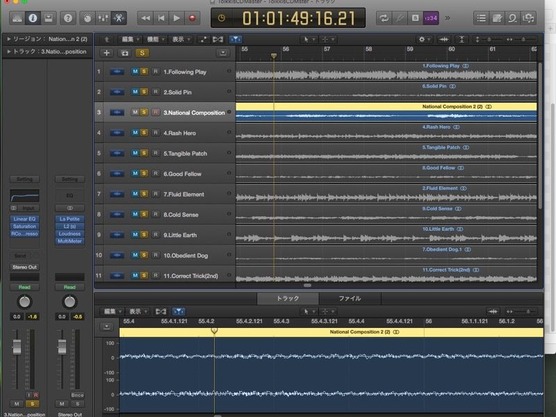This screenshot has width=556, height=417.
Task: Open the editor's 表示 menu
Action: pos(138,311)
